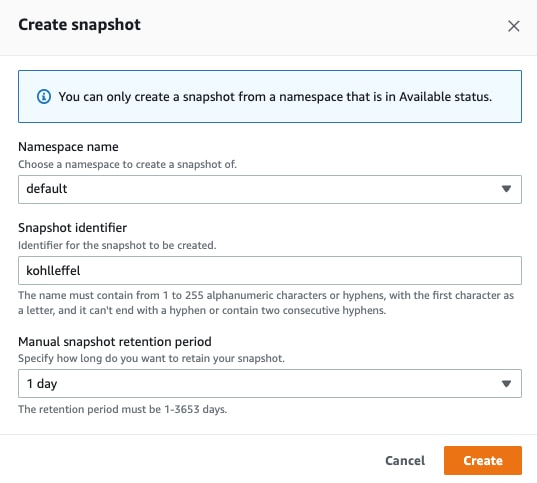
Task: Open the Namespace name dropdown showing default
Action: pos(270,189)
